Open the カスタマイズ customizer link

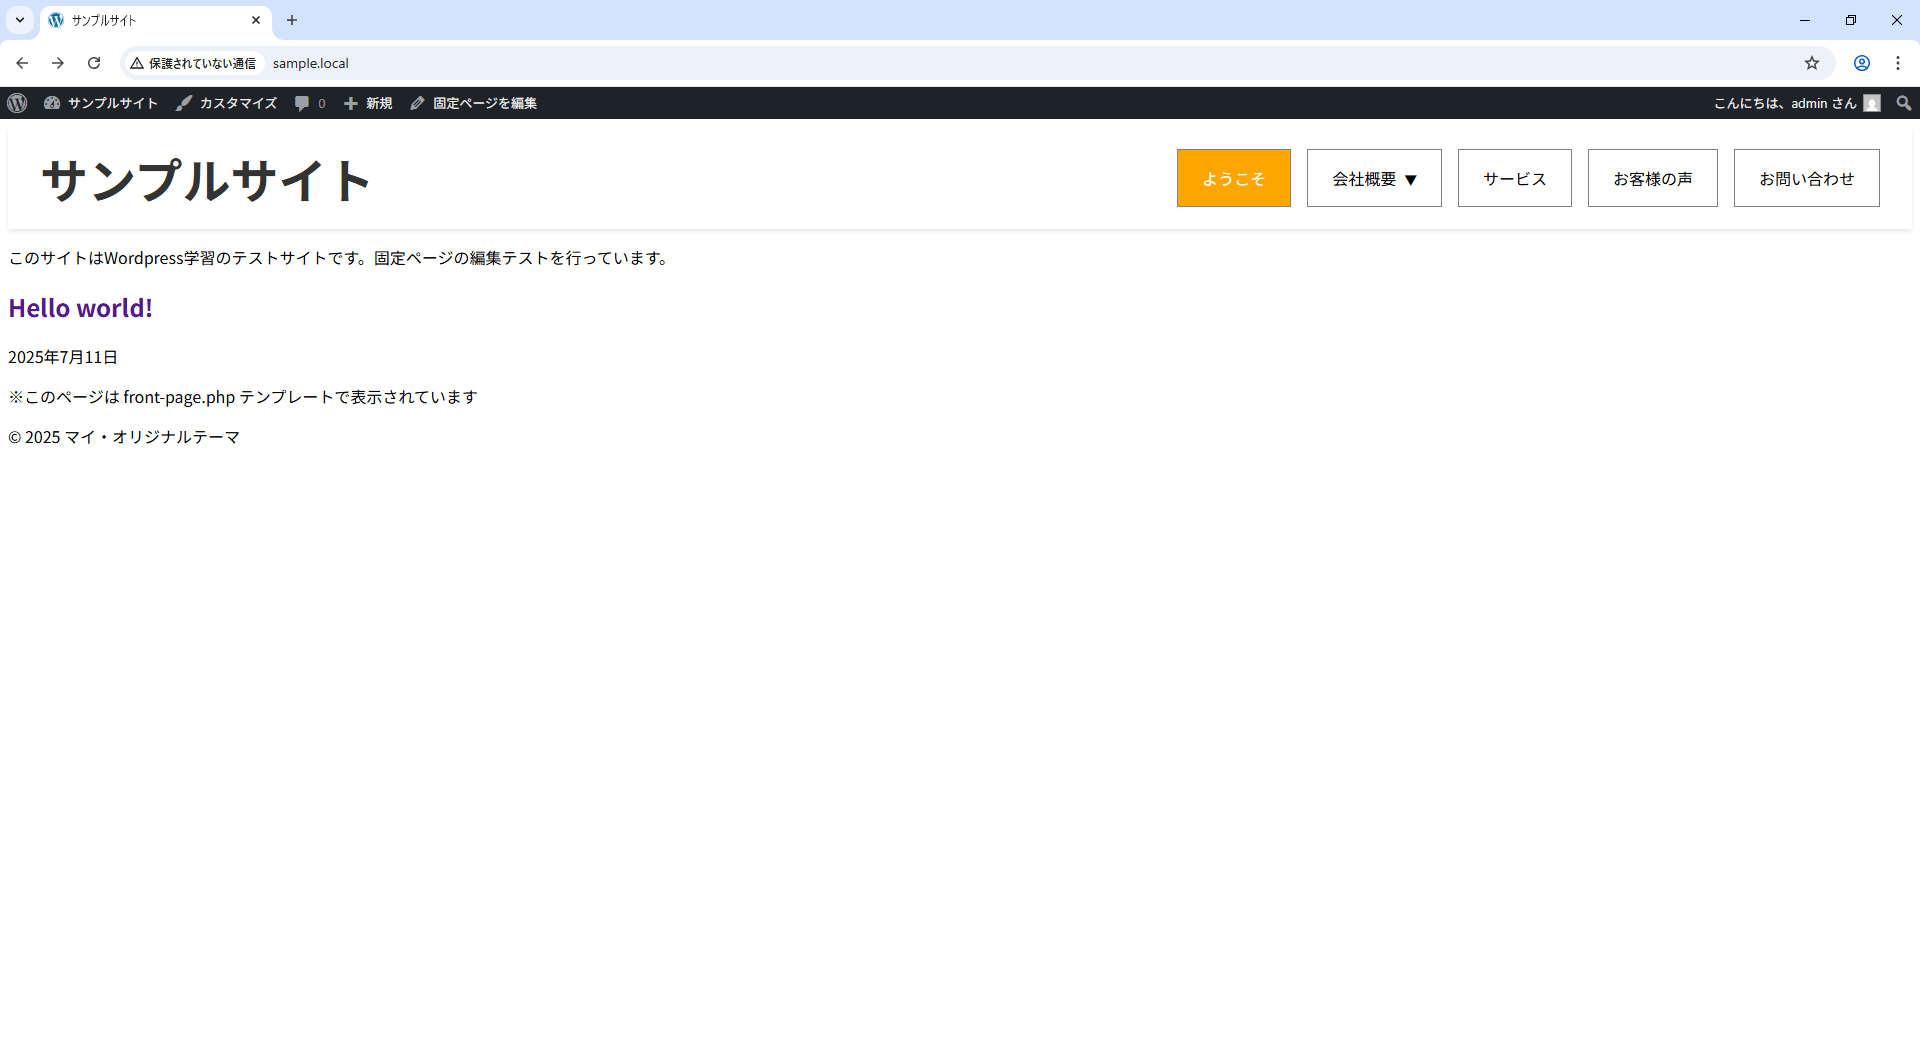[227, 103]
